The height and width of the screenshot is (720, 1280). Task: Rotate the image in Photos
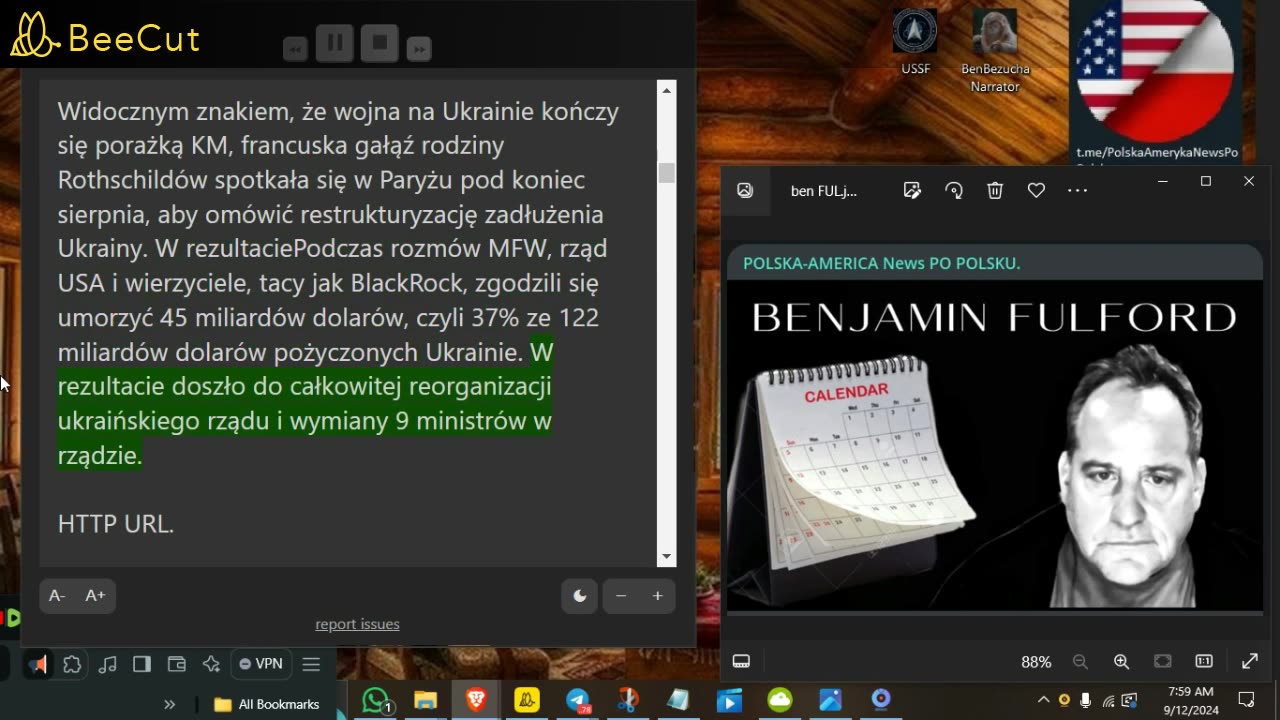pyautogui.click(x=954, y=190)
